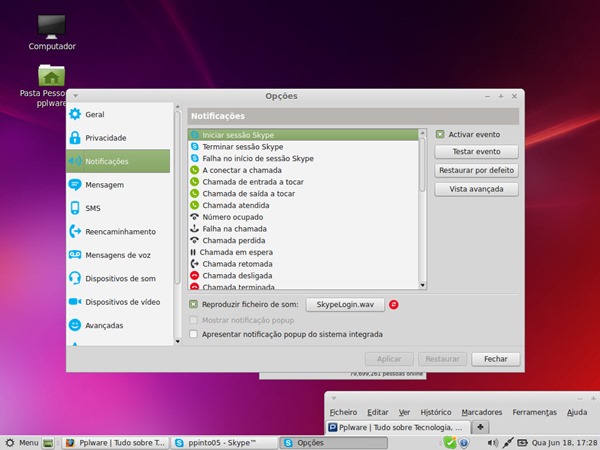Click the network connection tray icon
The width and height of the screenshot is (600, 450).
508,443
